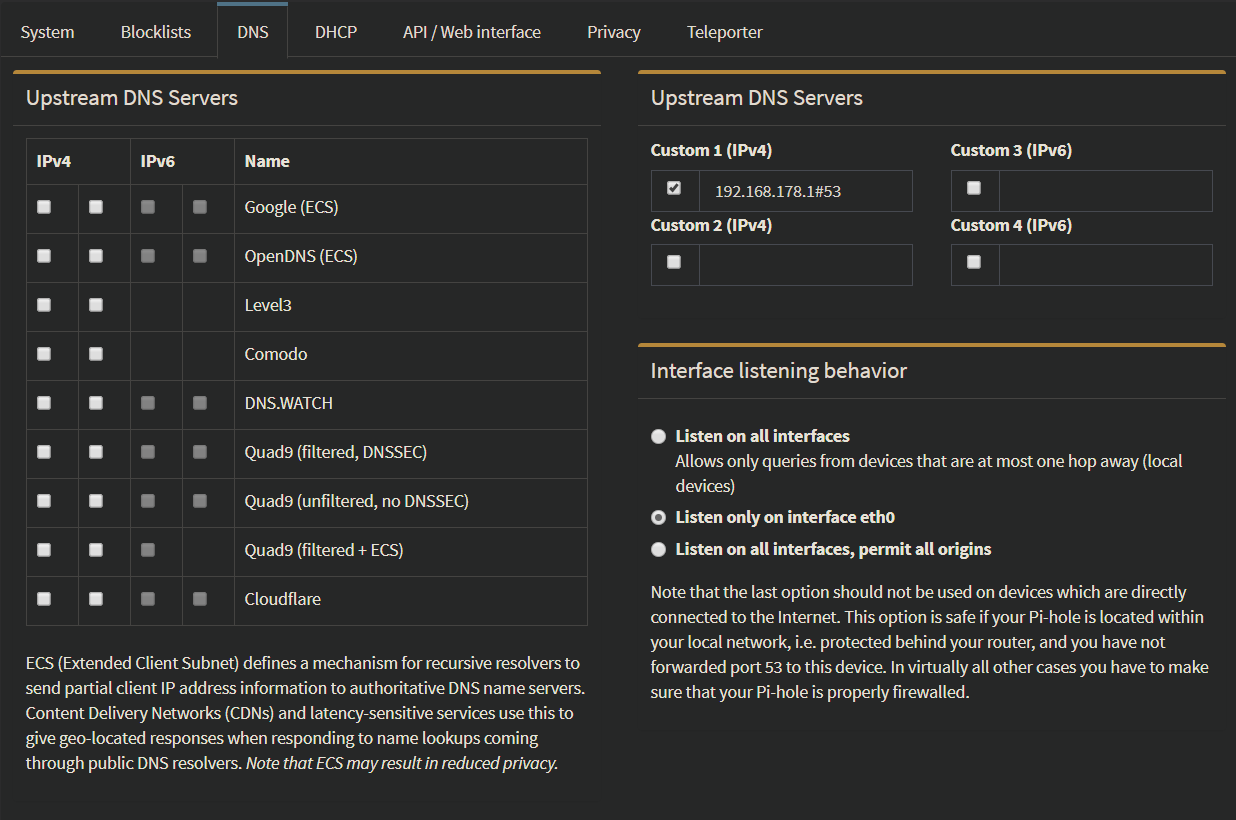The image size is (1236, 820).
Task: Select first IPv4 checkbox for Cloudflare
Action: pos(44,599)
